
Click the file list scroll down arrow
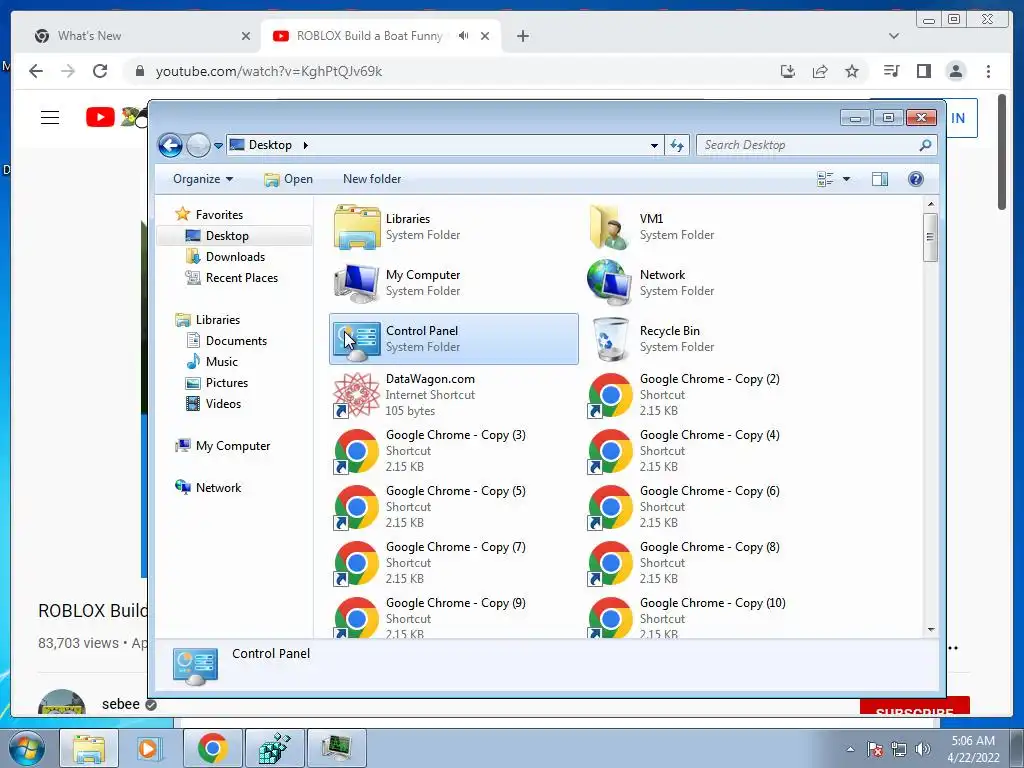click(931, 630)
